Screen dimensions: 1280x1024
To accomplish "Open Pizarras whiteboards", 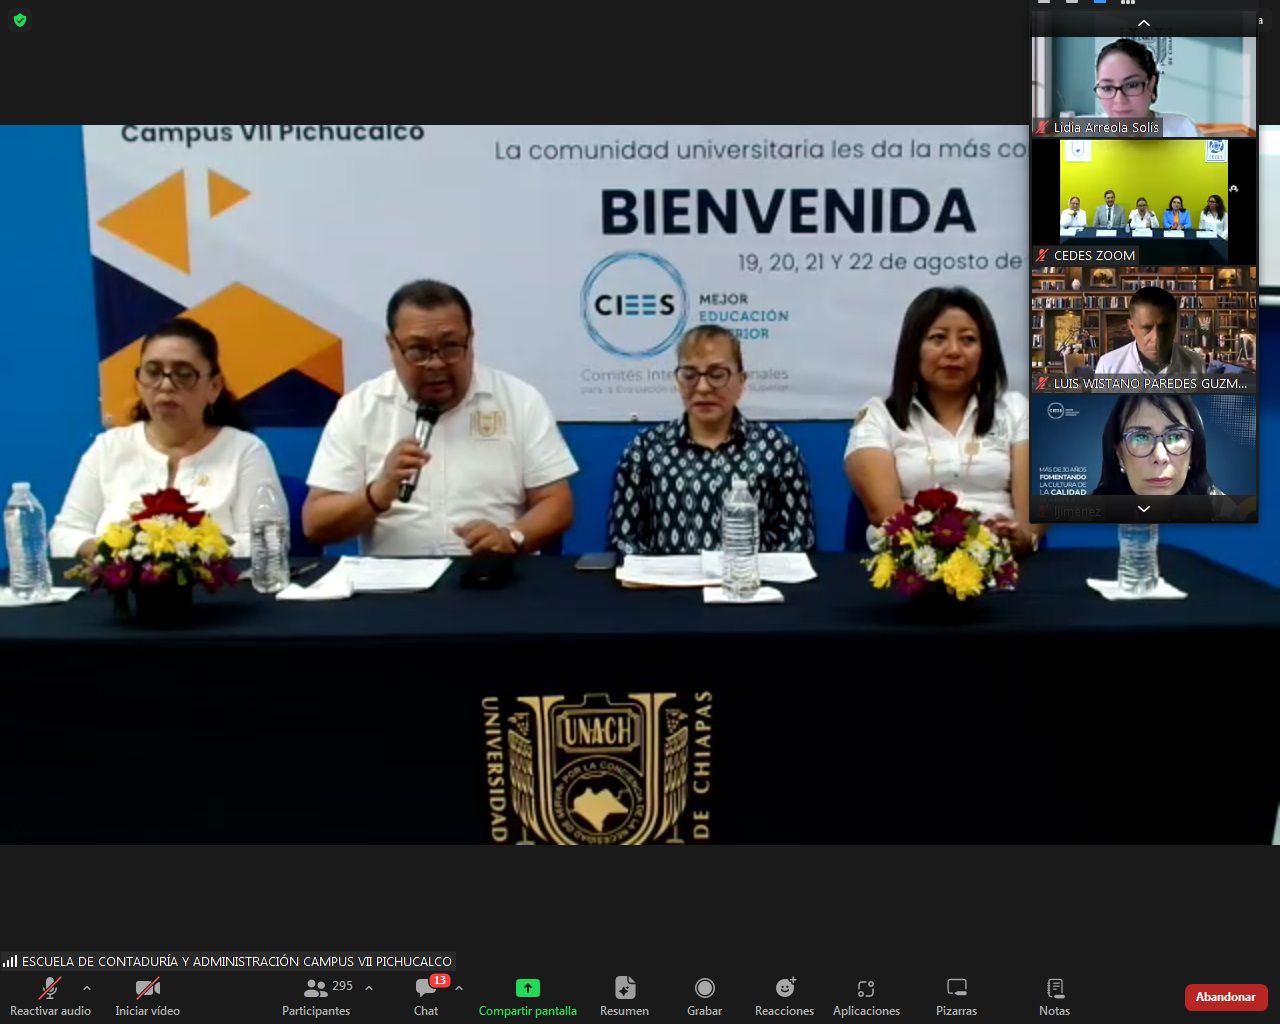I will click(956, 996).
